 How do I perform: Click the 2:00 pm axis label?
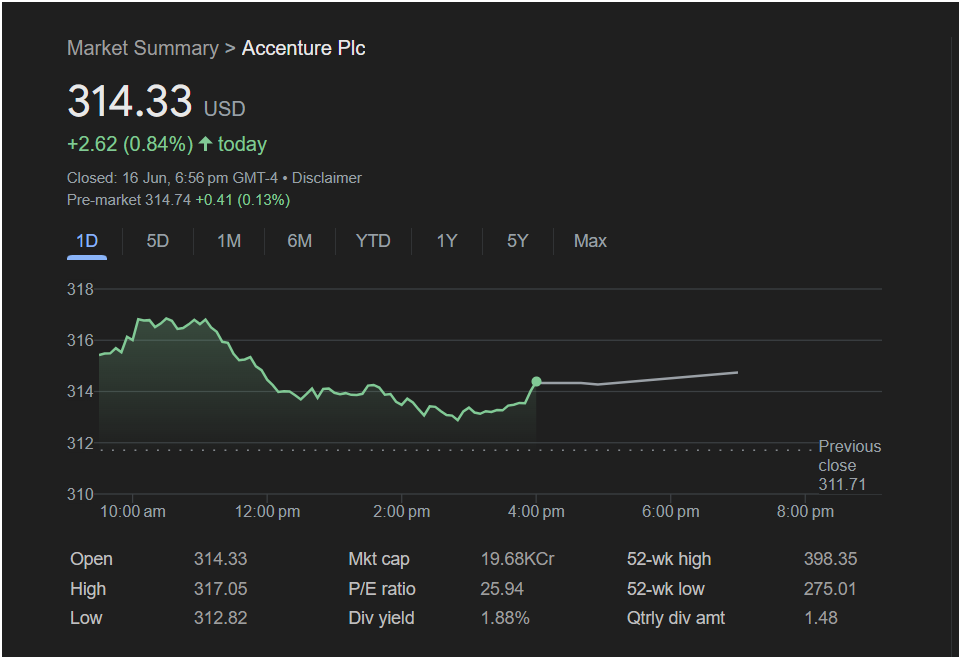(401, 511)
